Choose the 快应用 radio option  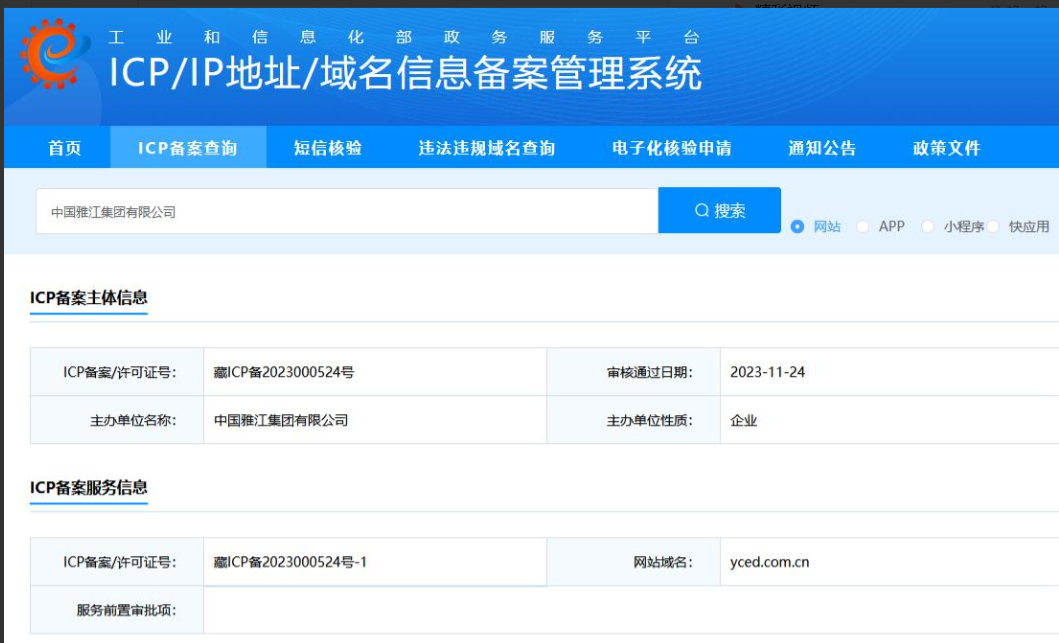coord(994,227)
